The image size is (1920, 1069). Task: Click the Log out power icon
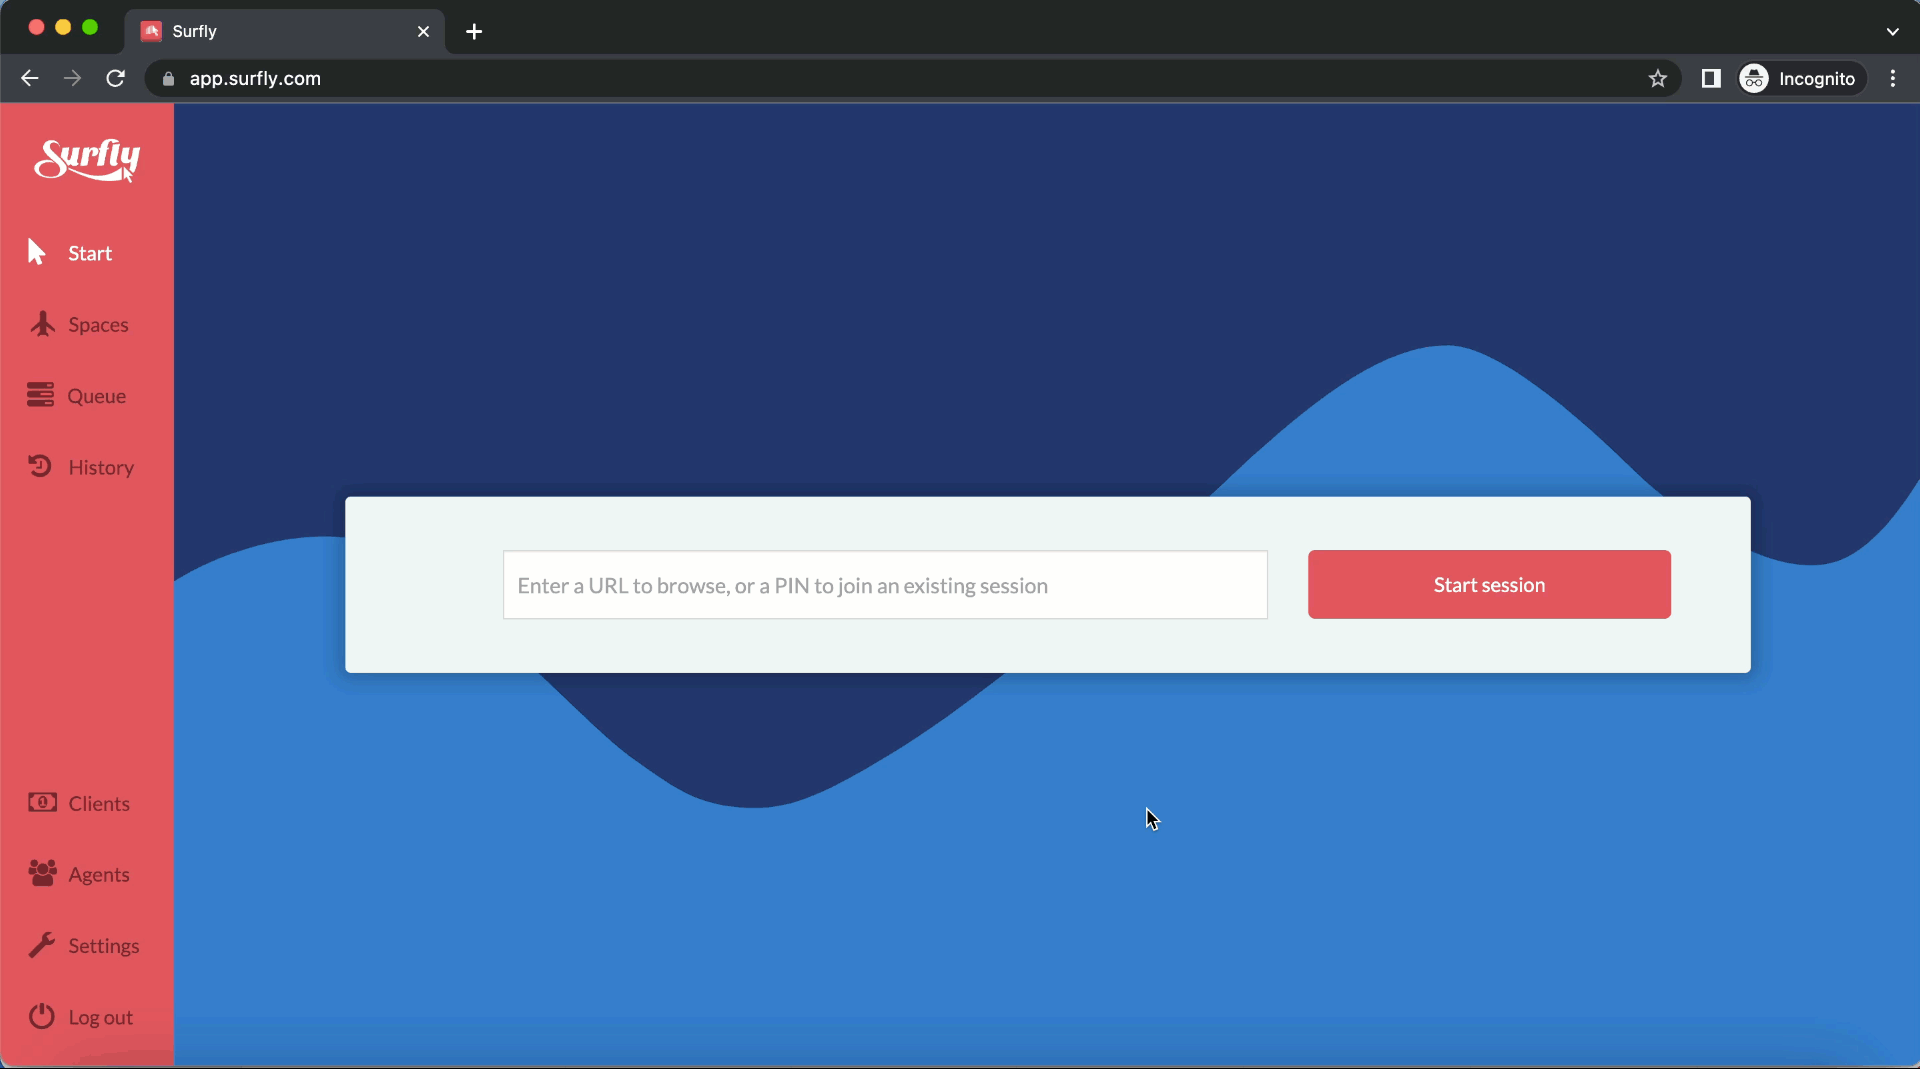[42, 1016]
